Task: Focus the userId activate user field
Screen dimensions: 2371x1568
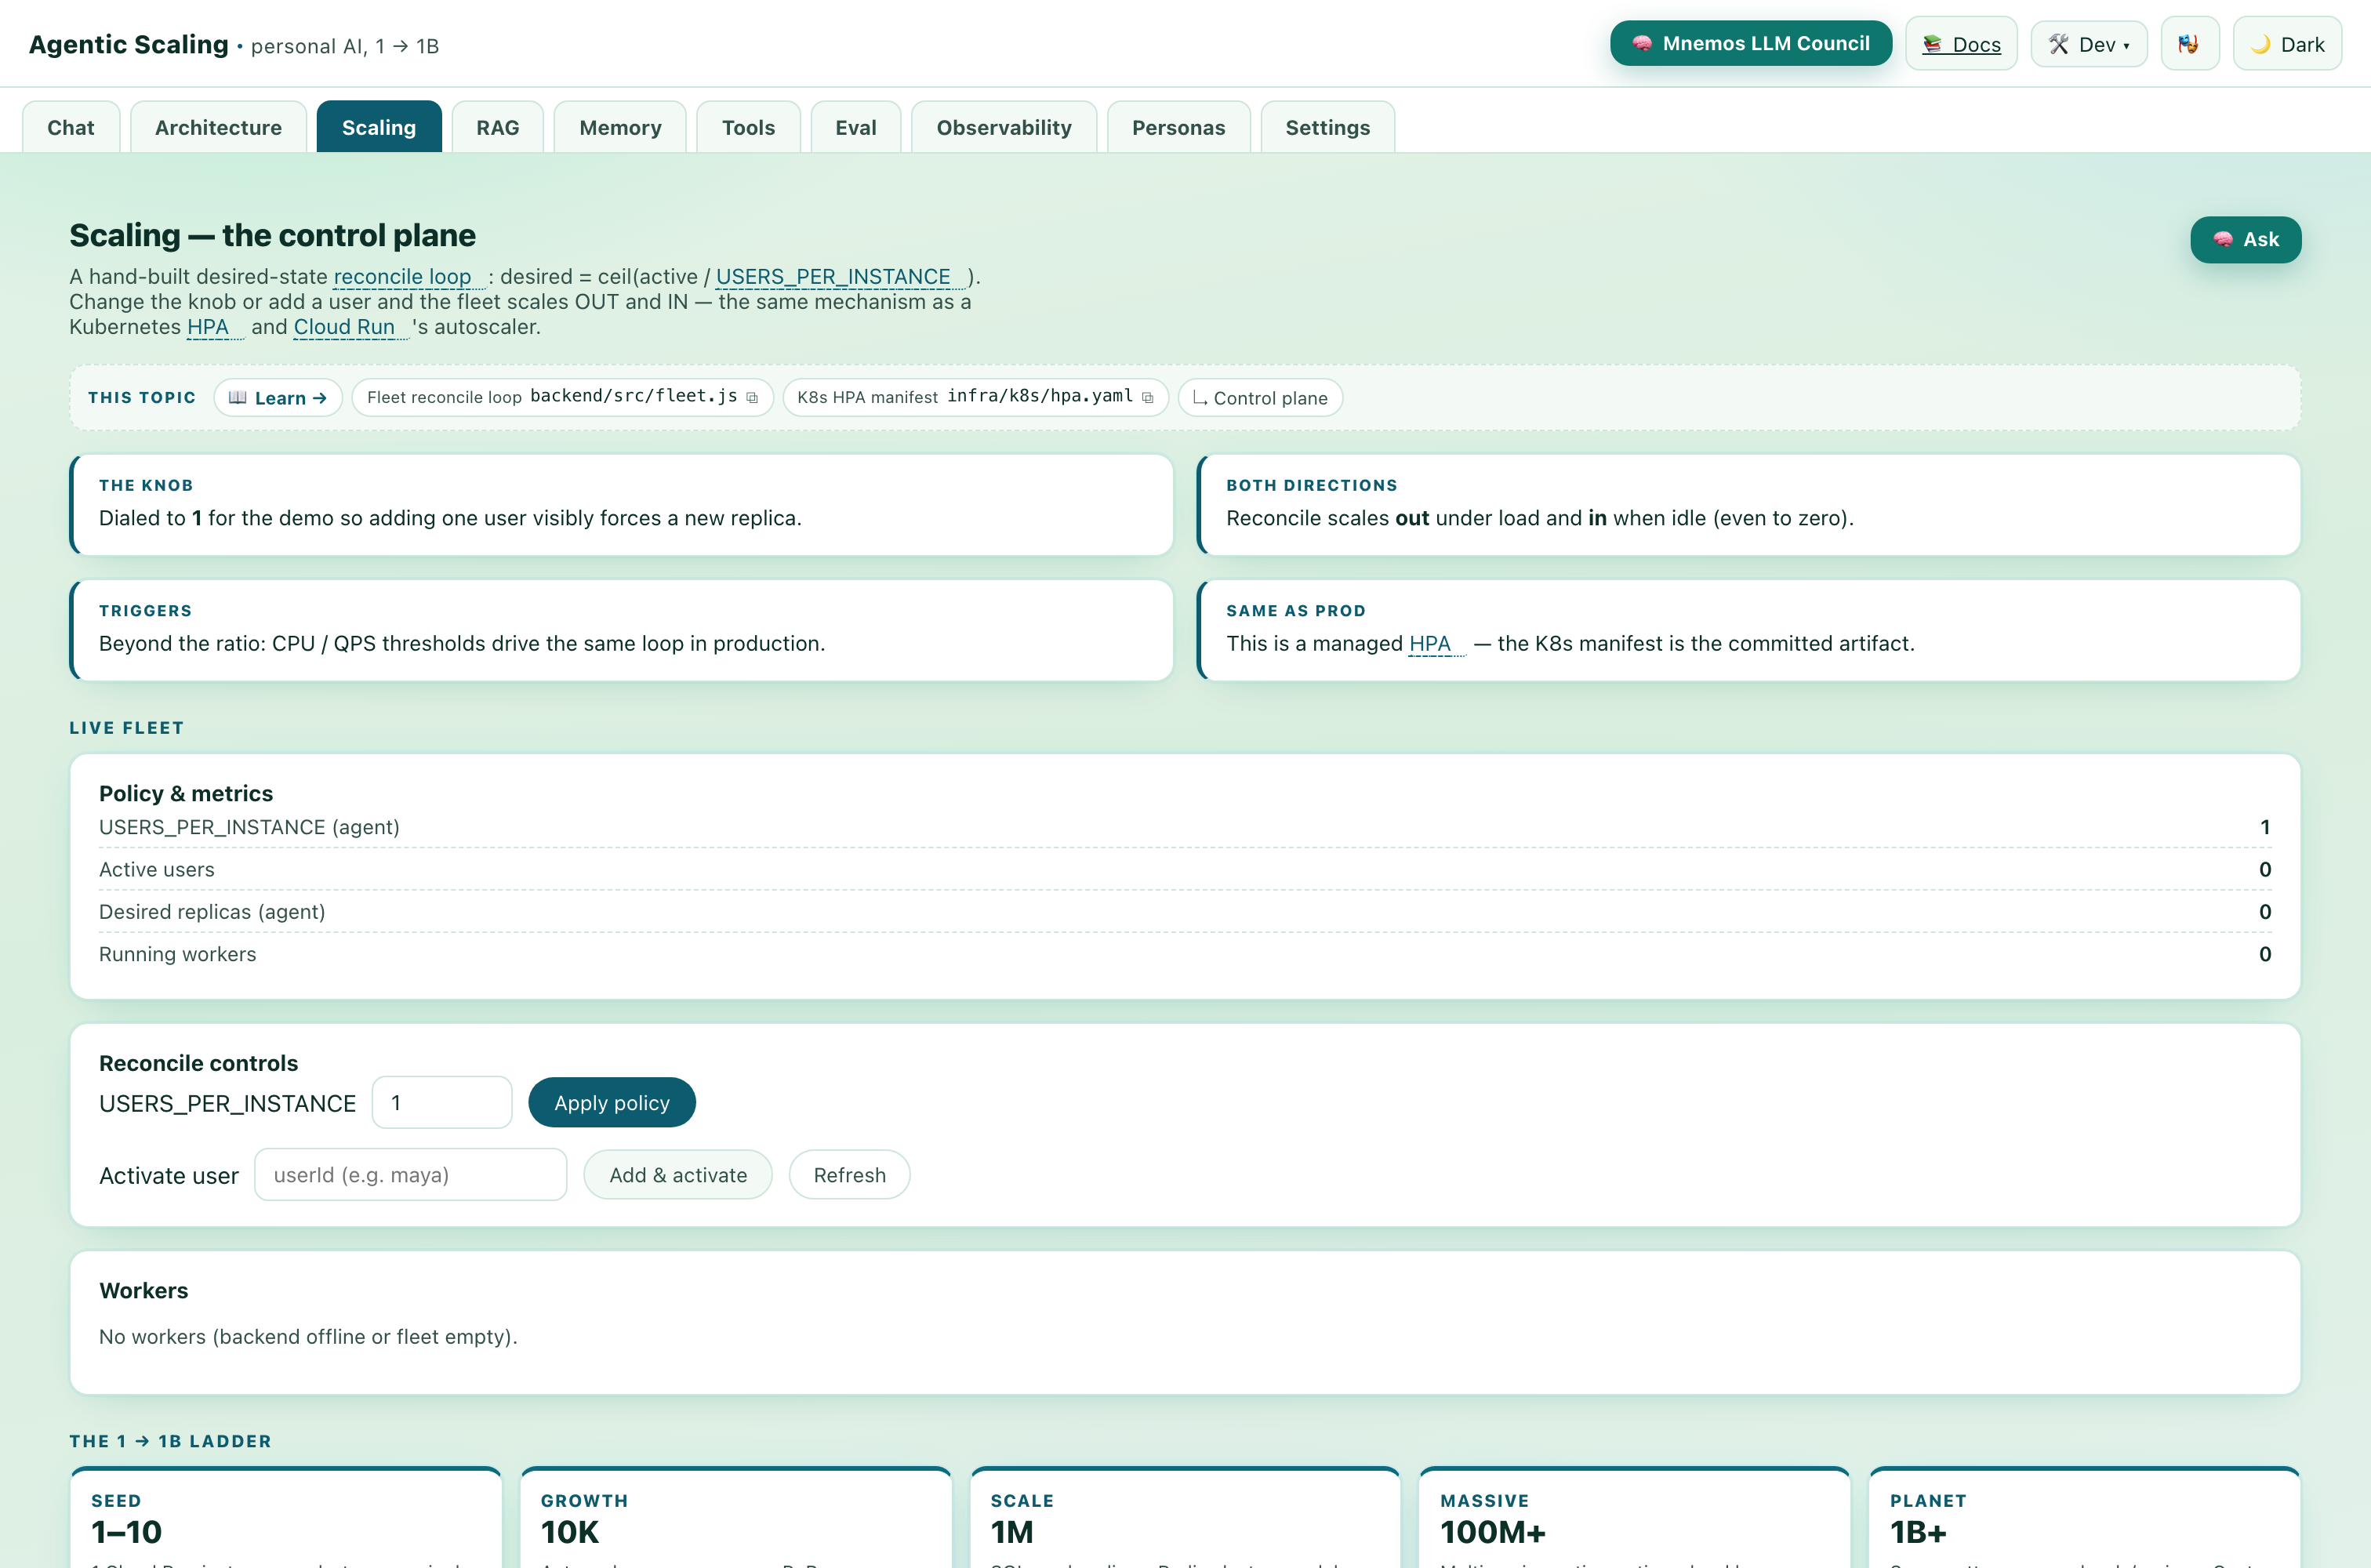Action: pos(411,1175)
